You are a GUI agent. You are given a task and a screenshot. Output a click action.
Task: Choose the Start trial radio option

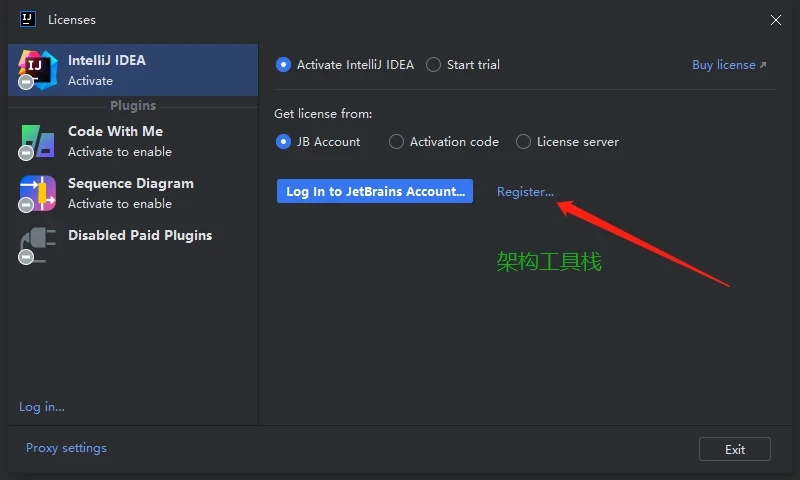(433, 65)
